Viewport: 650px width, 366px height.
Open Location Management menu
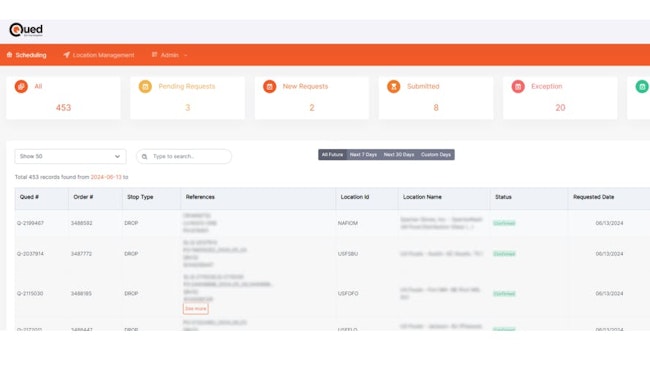coord(99,55)
